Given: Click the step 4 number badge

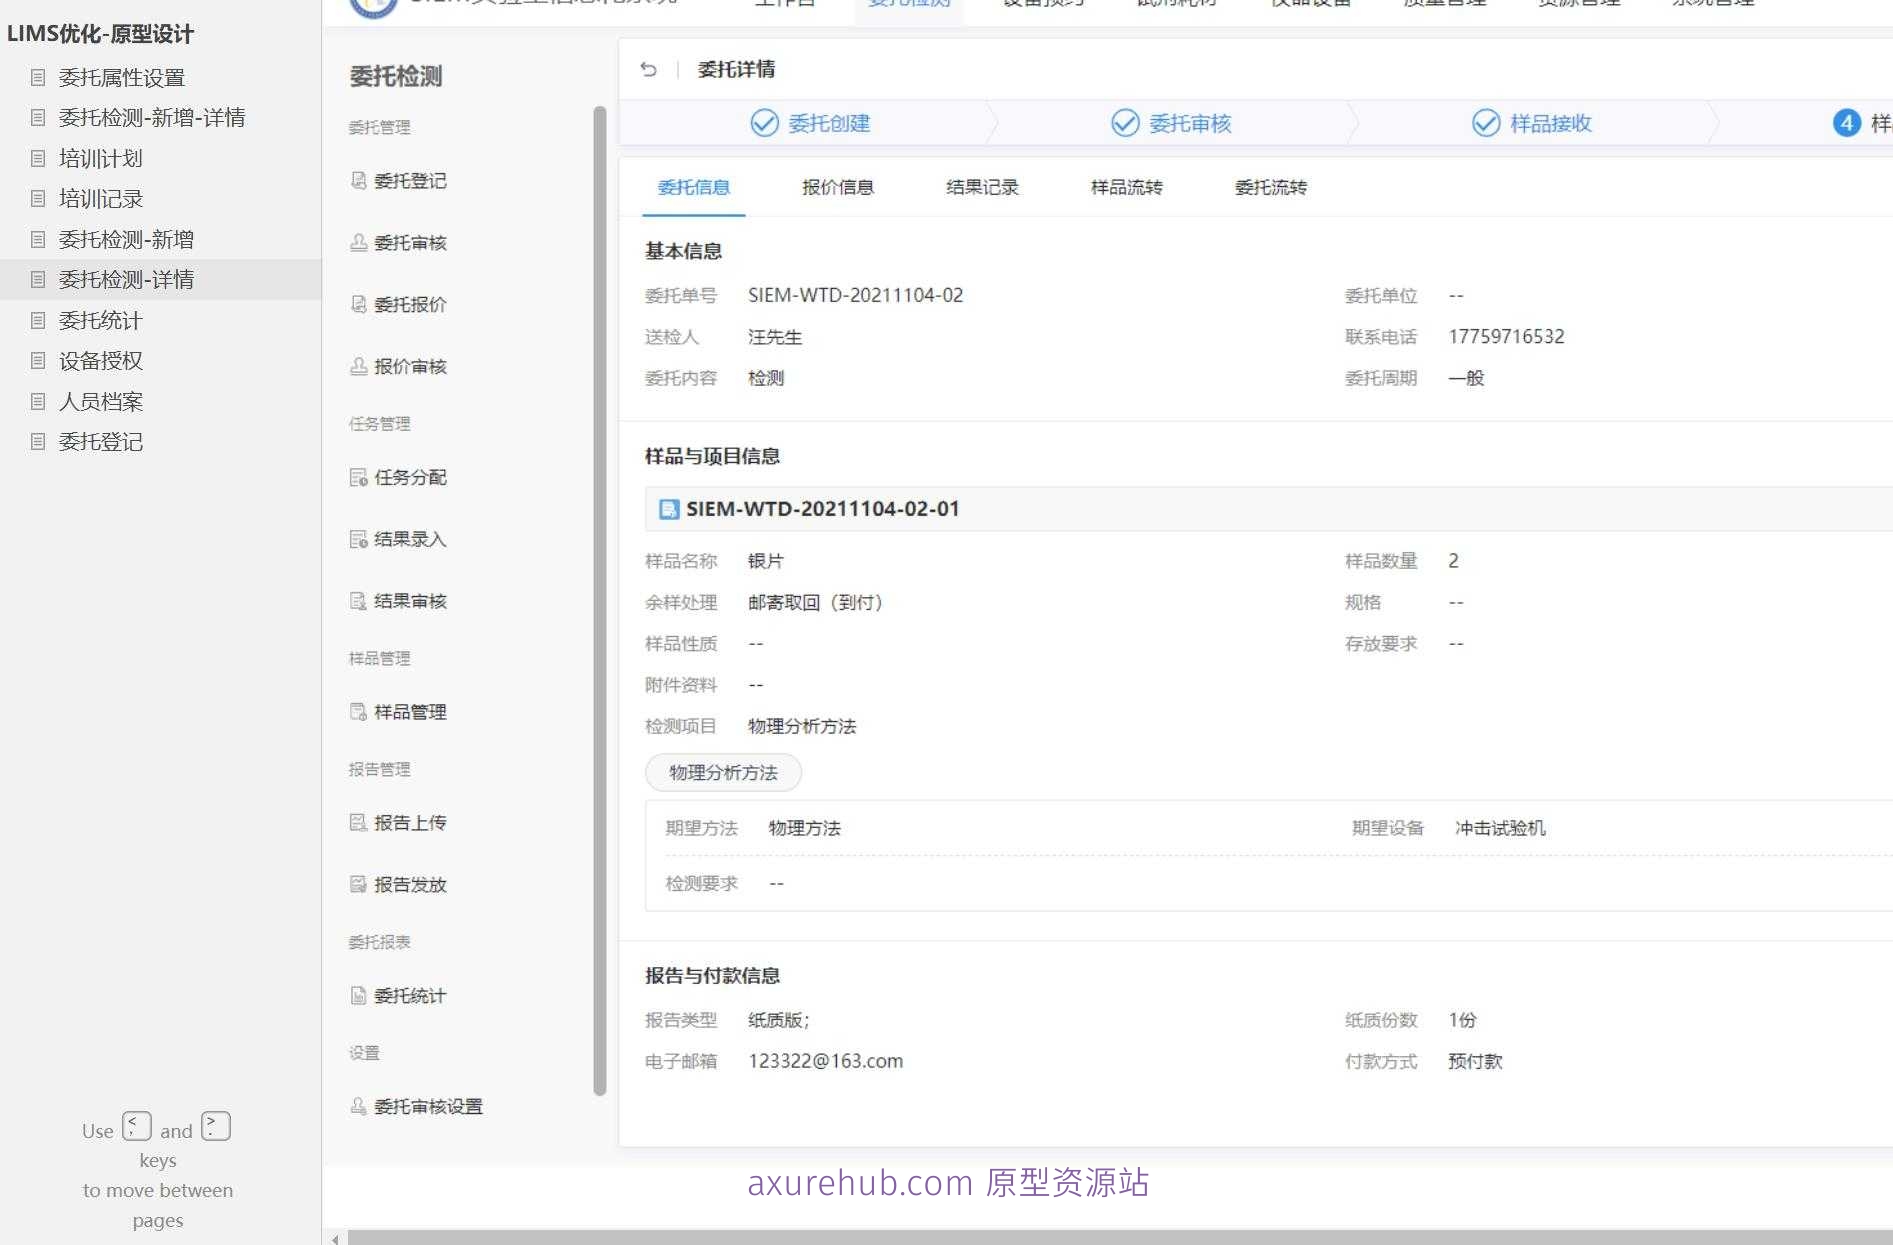Looking at the screenshot, I should 1846,123.
